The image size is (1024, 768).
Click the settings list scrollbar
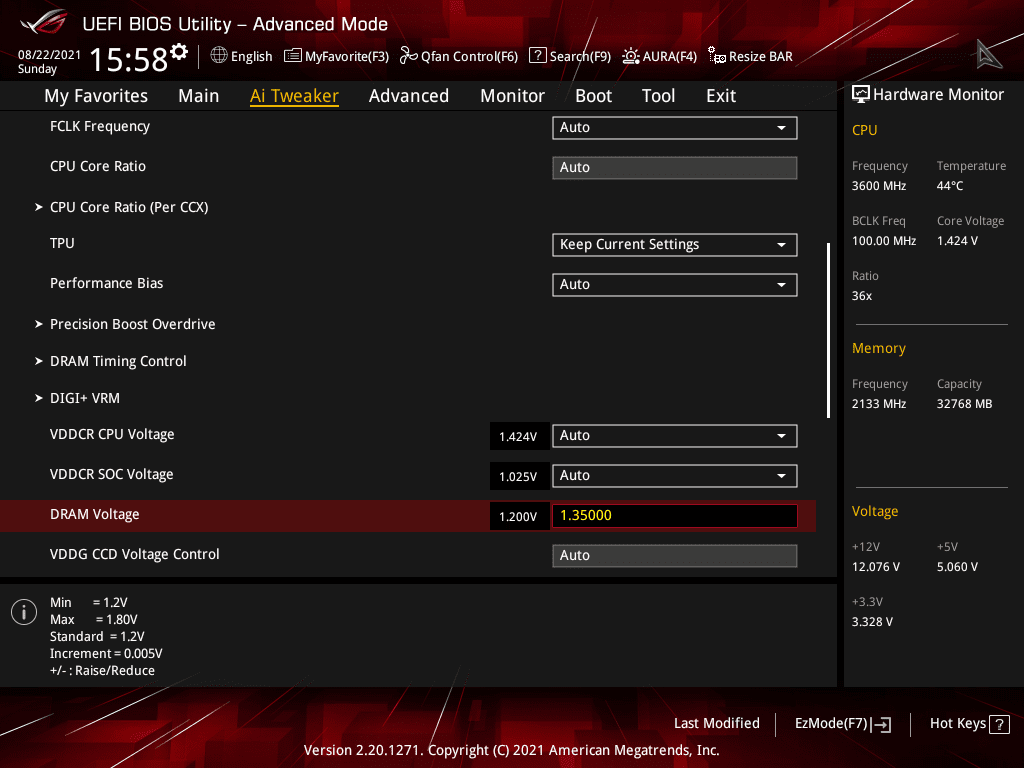click(x=828, y=330)
